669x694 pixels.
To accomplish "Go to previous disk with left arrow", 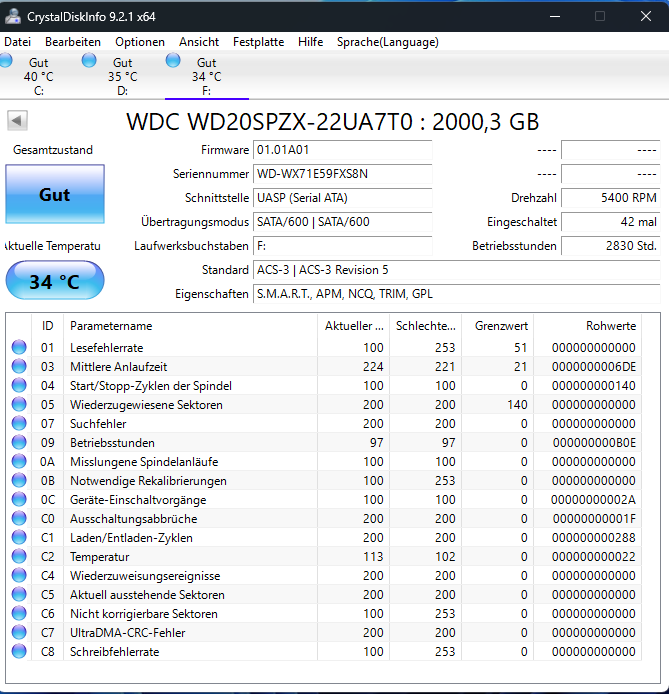I will (17, 120).
